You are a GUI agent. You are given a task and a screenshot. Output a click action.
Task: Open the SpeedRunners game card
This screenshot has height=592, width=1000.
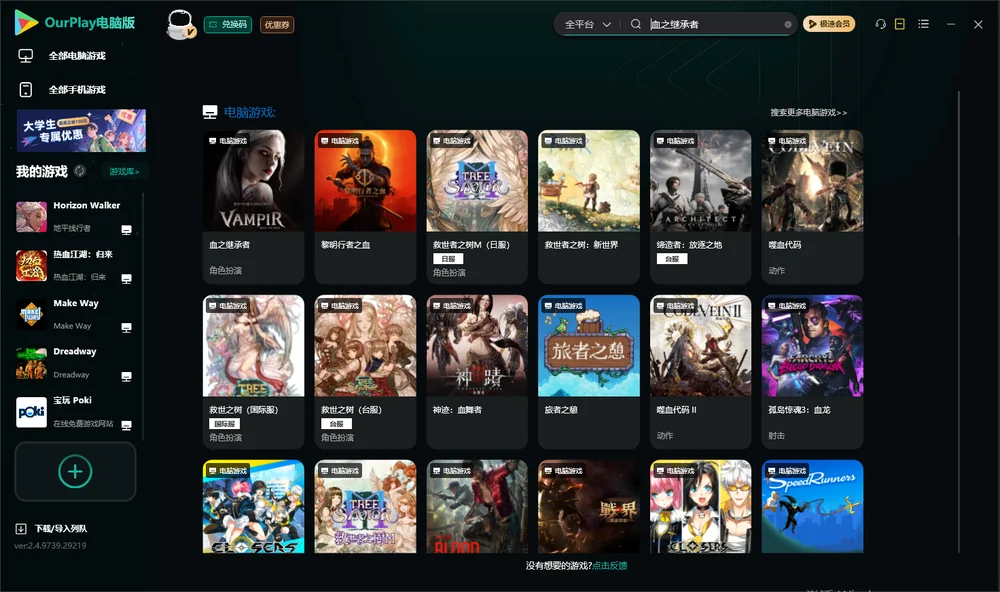pos(812,507)
